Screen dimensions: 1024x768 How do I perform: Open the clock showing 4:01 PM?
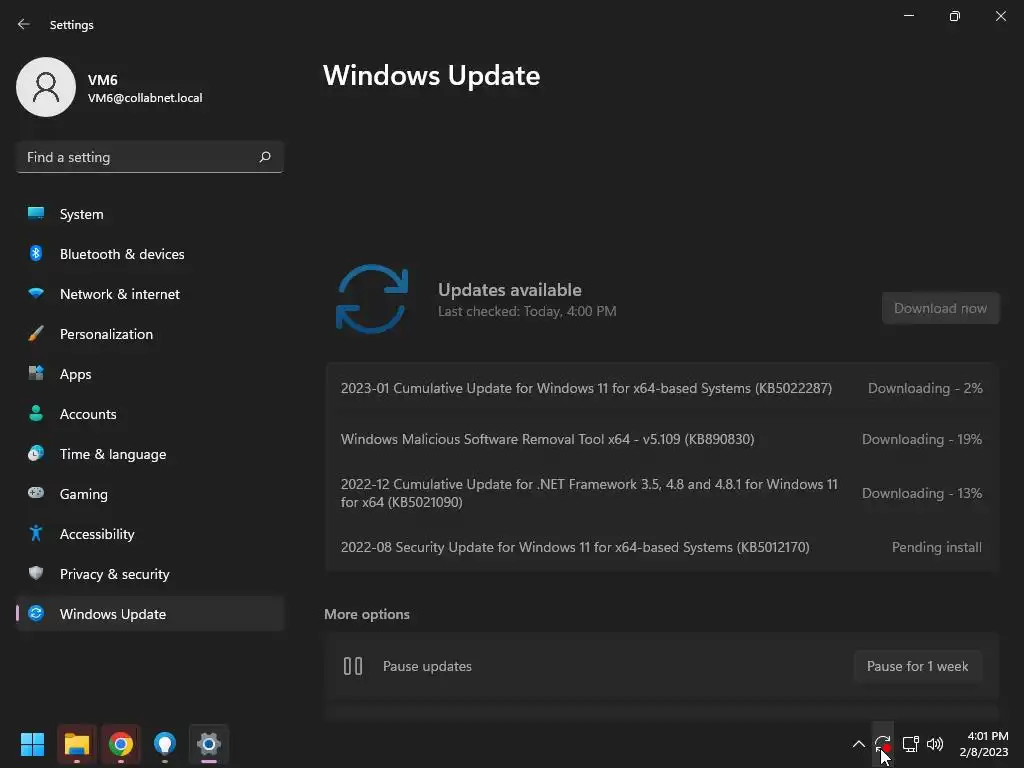(x=984, y=744)
